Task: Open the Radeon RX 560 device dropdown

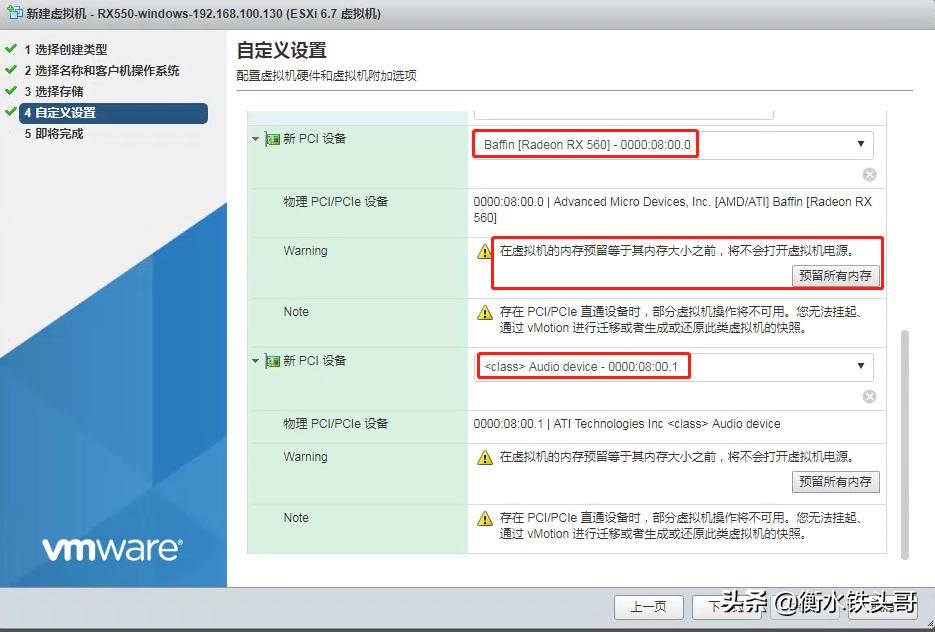Action: point(861,144)
